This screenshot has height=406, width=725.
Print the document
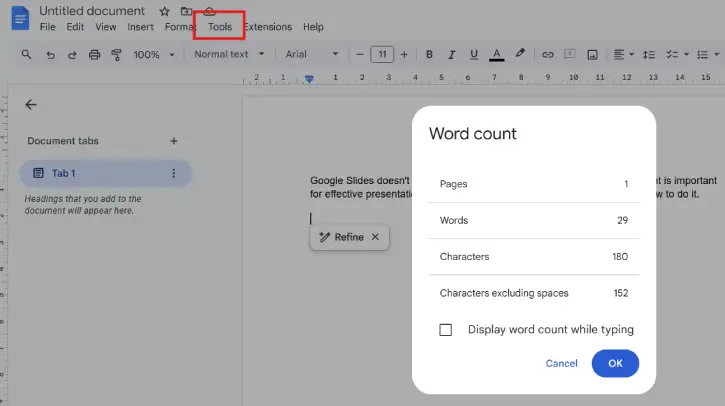pos(94,55)
